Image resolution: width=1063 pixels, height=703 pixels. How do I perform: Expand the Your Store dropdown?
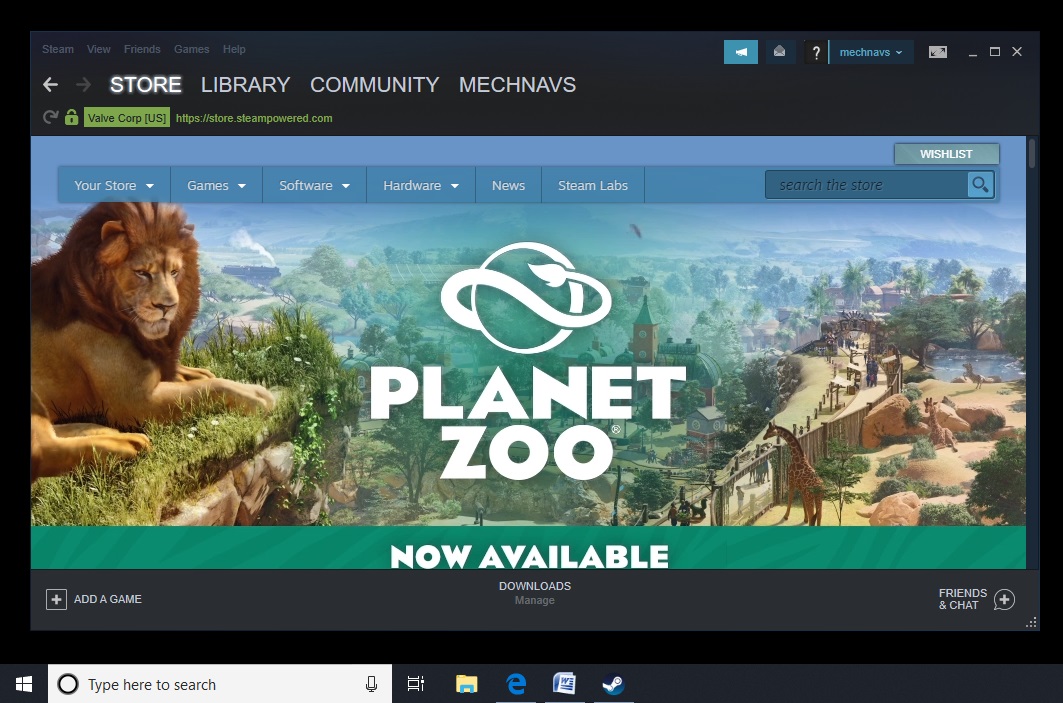tap(114, 185)
